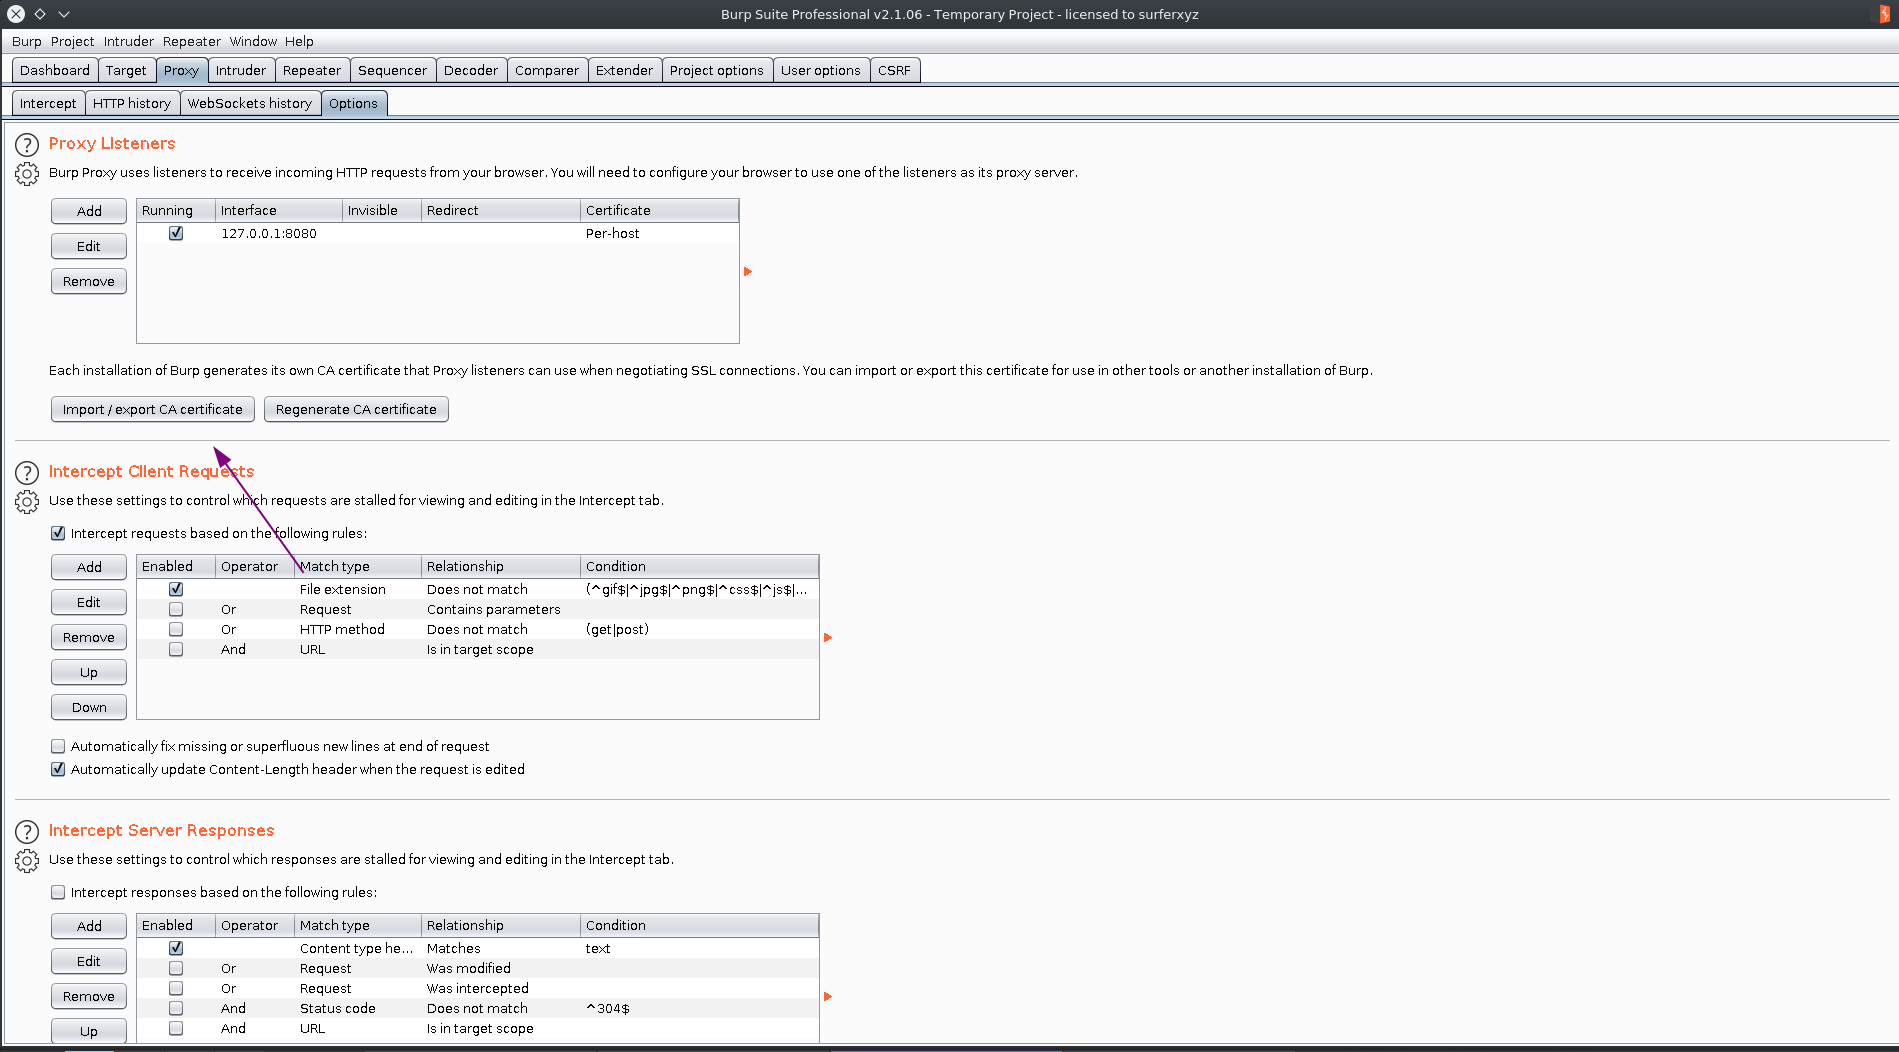1899x1052 pixels.
Task: Open Intercept Server Responses help icon
Action: click(x=27, y=831)
